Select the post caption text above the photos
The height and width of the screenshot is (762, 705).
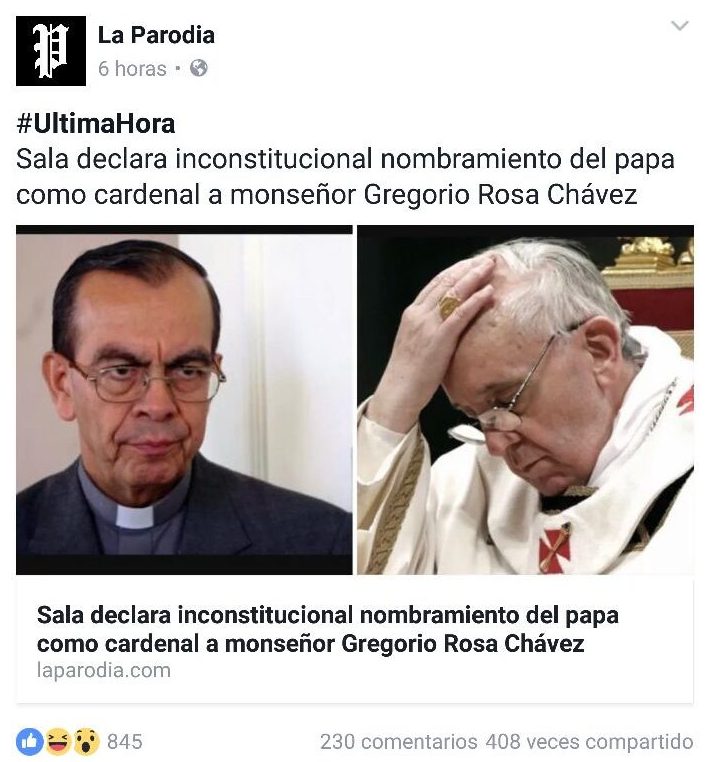point(345,177)
